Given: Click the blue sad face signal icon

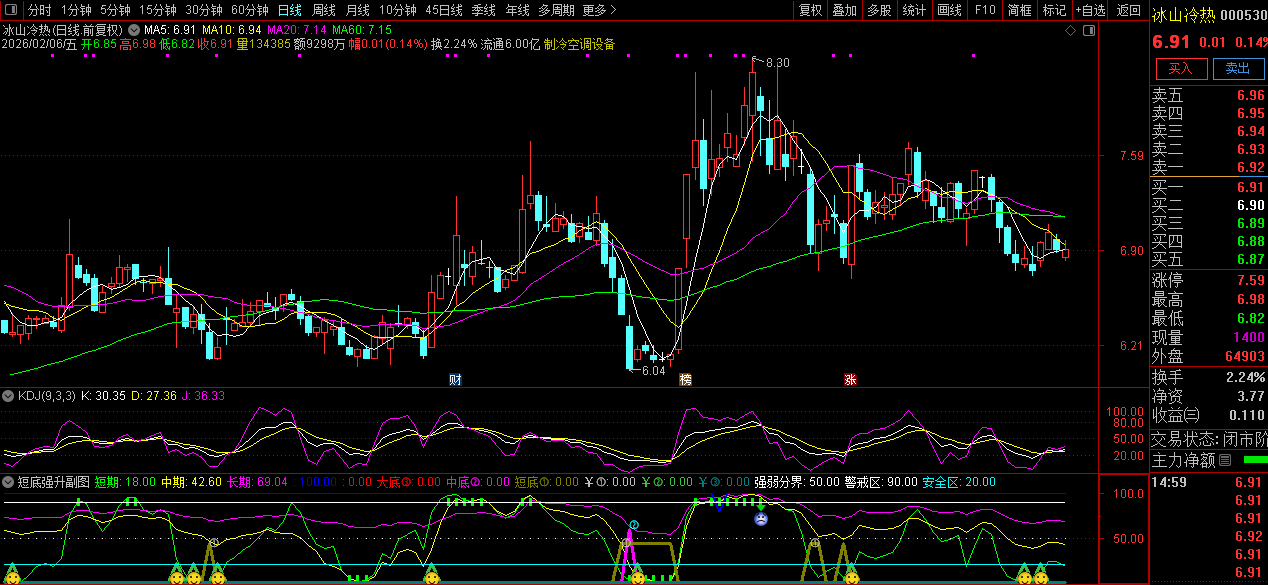Looking at the screenshot, I should coord(761,519).
